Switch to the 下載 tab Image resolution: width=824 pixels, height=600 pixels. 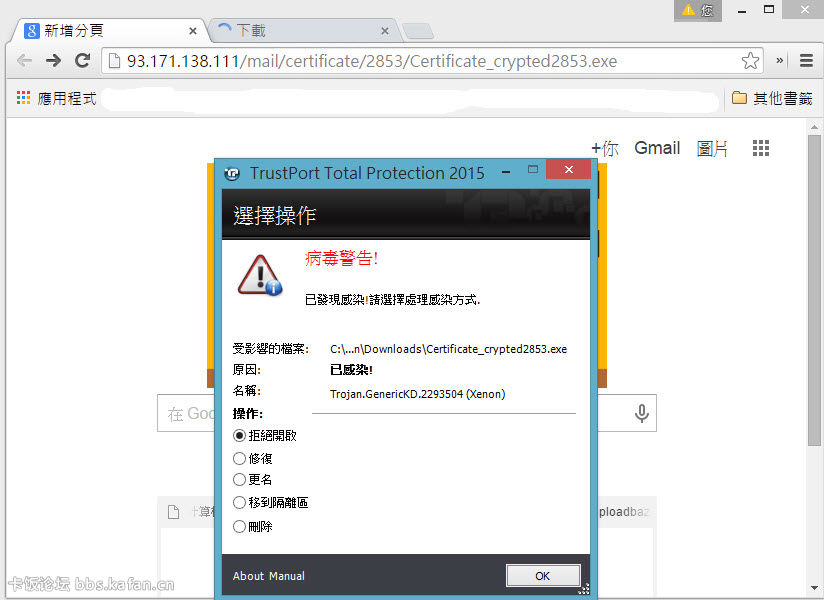pyautogui.click(x=306, y=31)
